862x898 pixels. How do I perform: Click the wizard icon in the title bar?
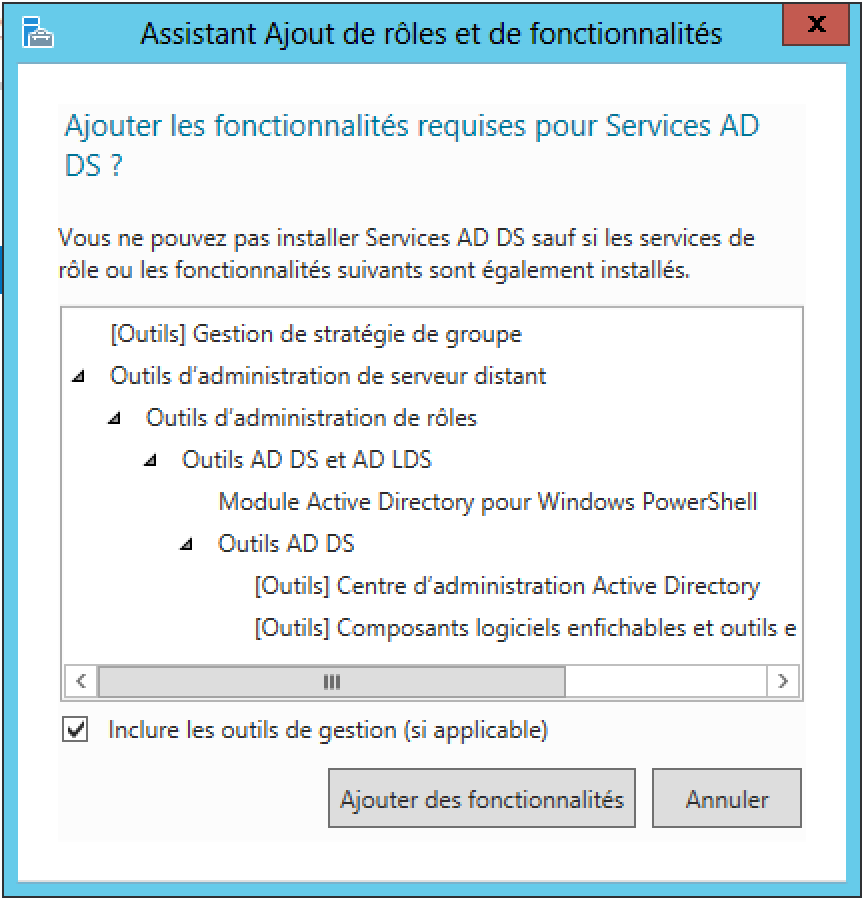point(37,33)
